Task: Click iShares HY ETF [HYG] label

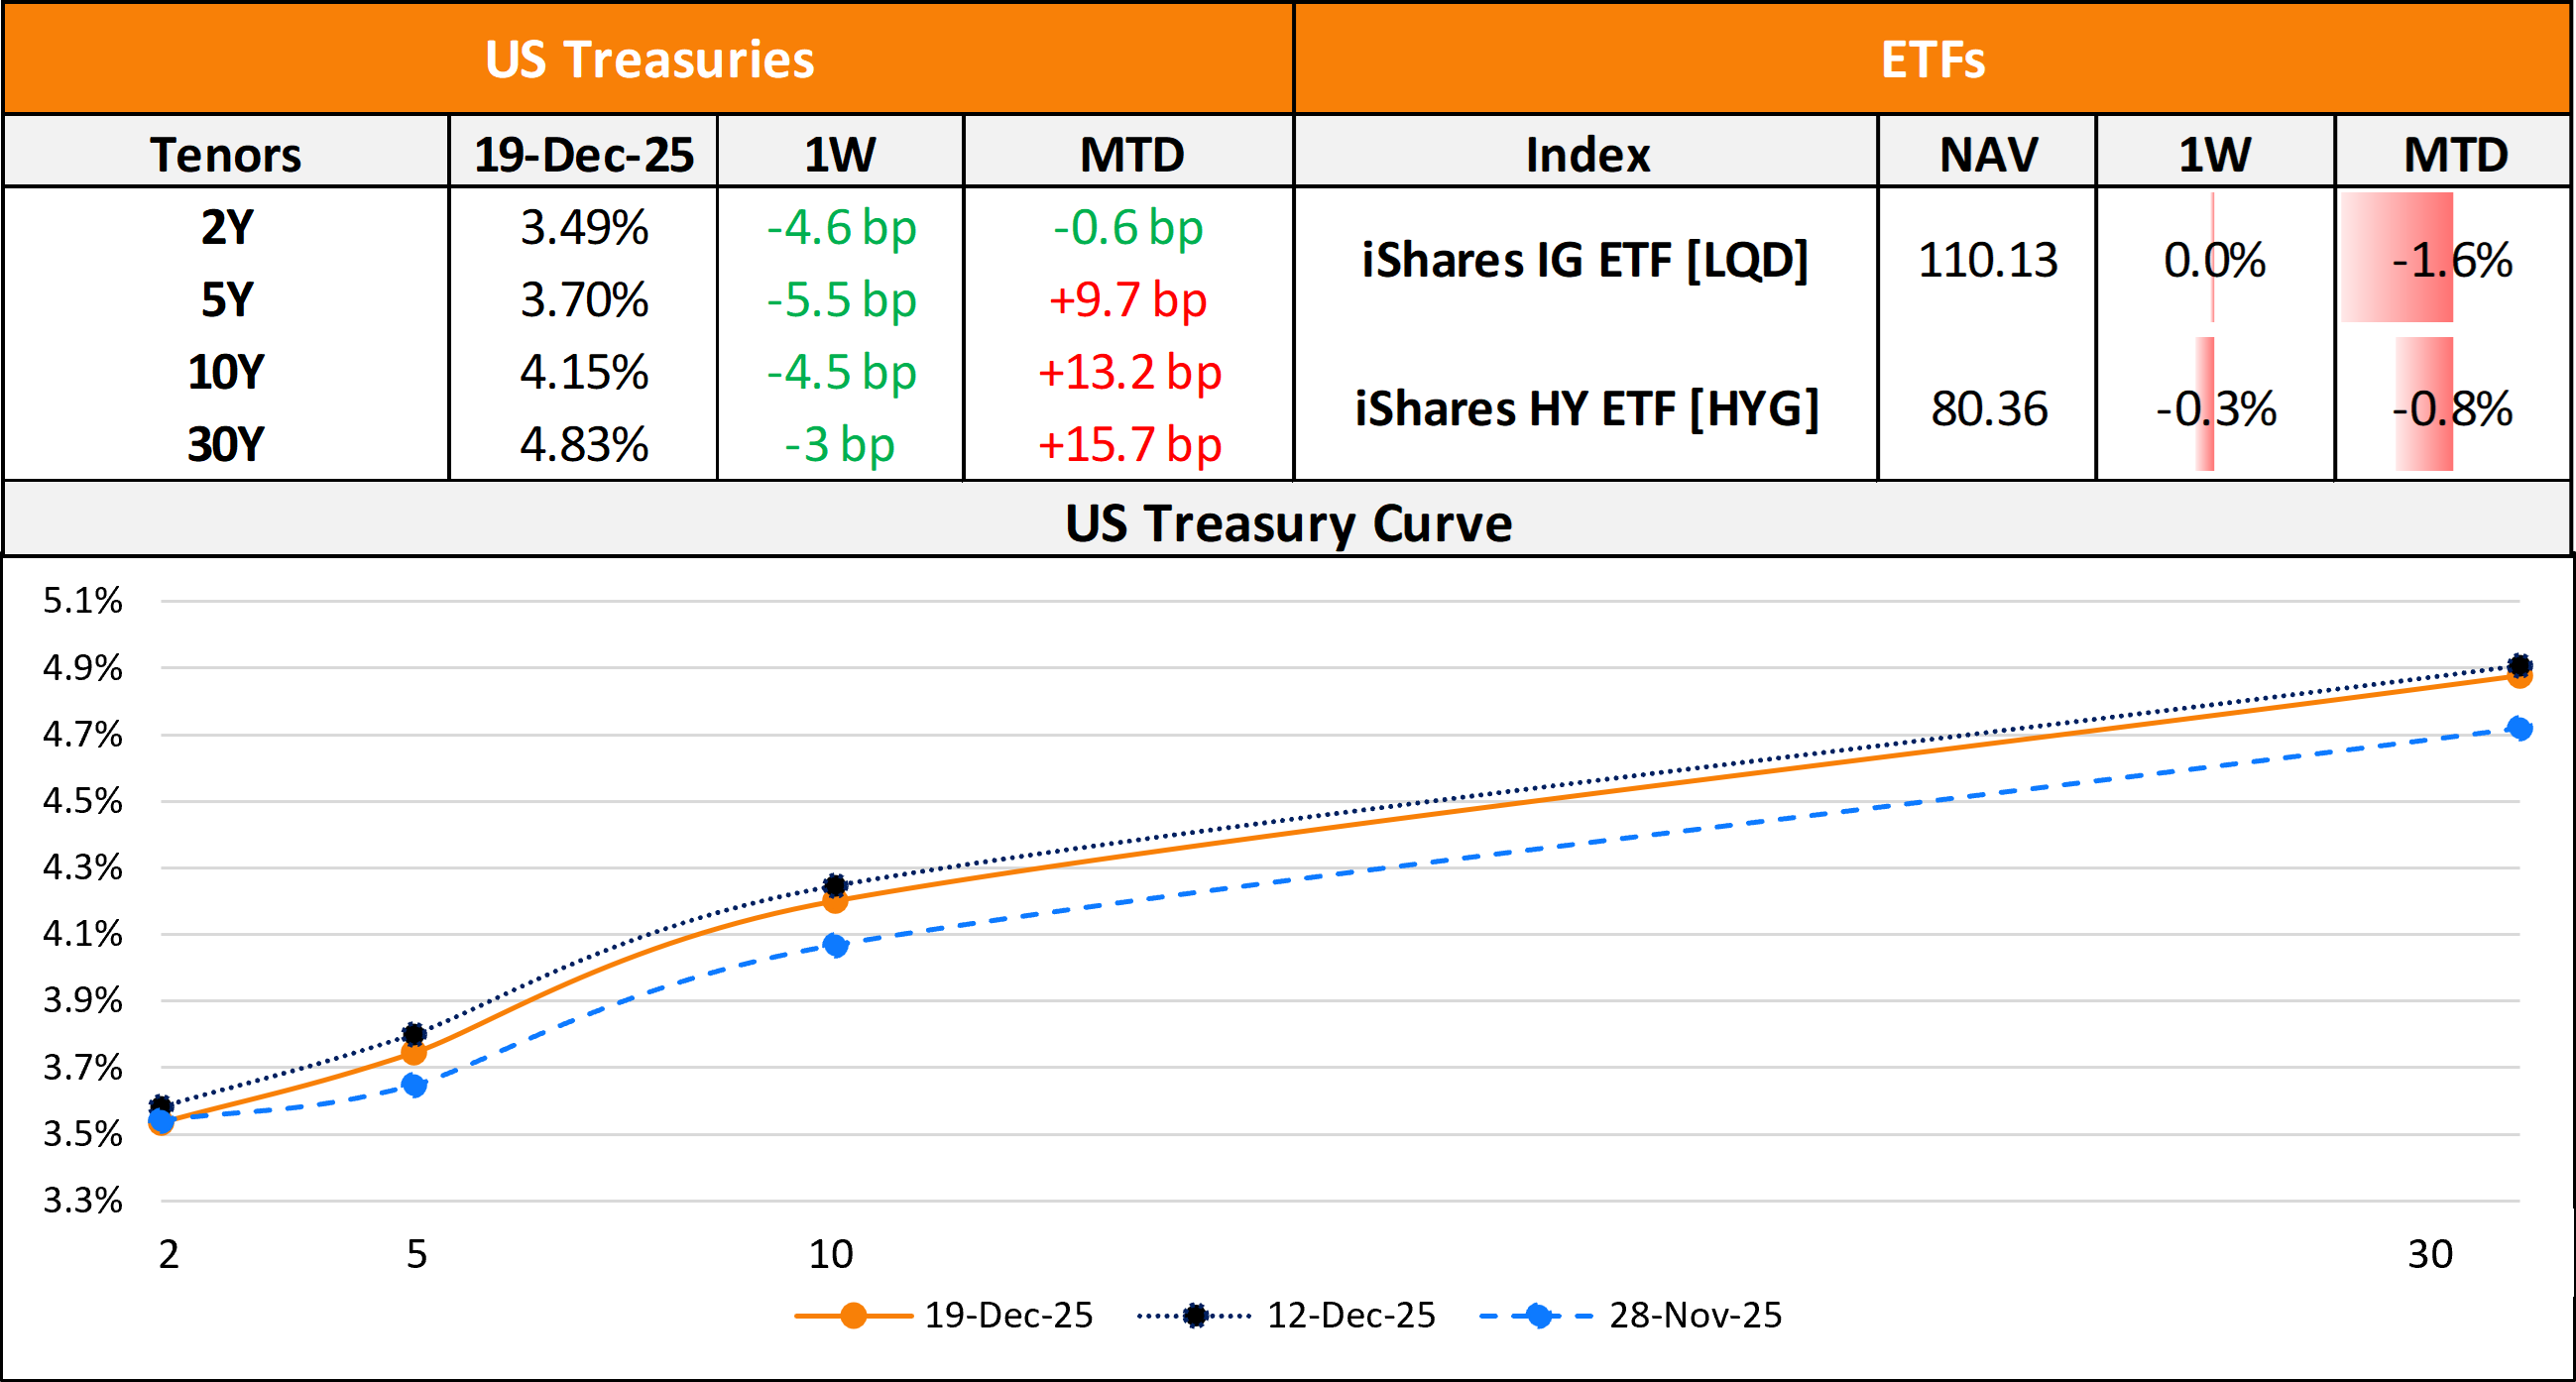Action: point(1586,408)
